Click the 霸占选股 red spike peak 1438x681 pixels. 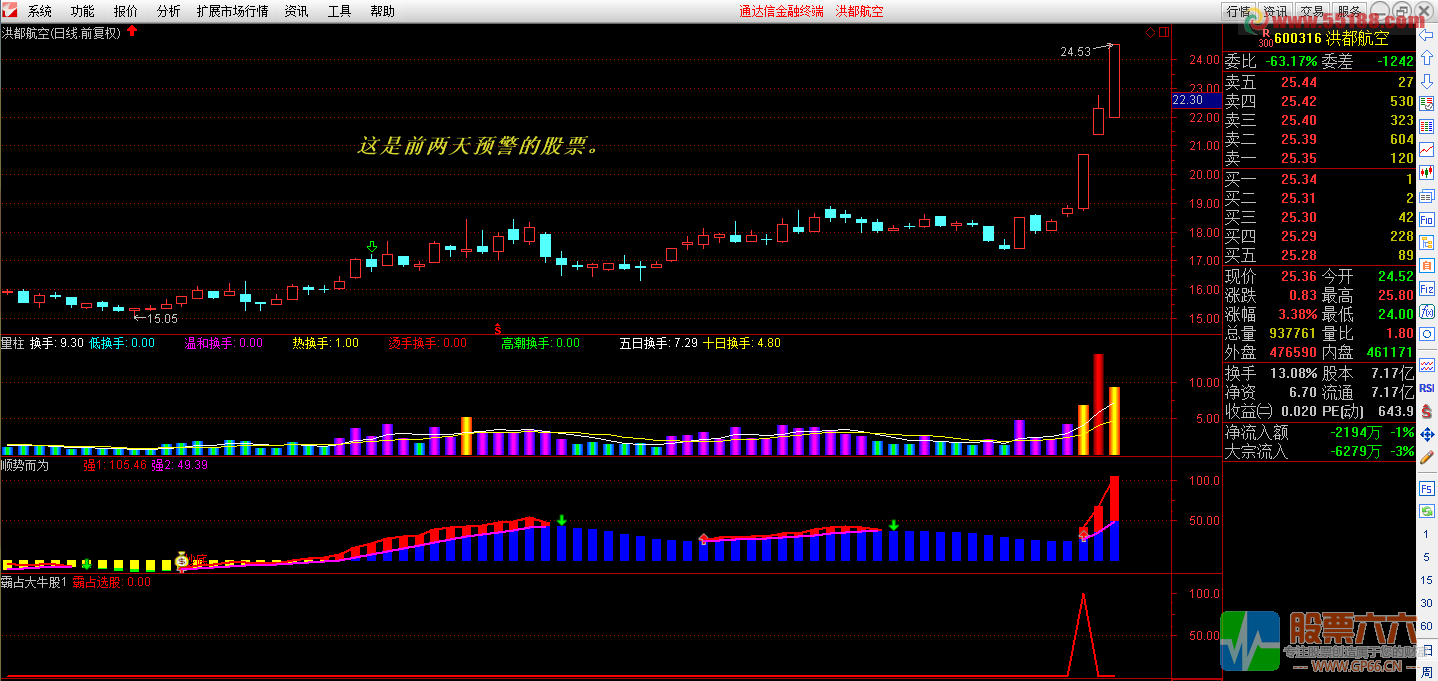pos(1082,596)
